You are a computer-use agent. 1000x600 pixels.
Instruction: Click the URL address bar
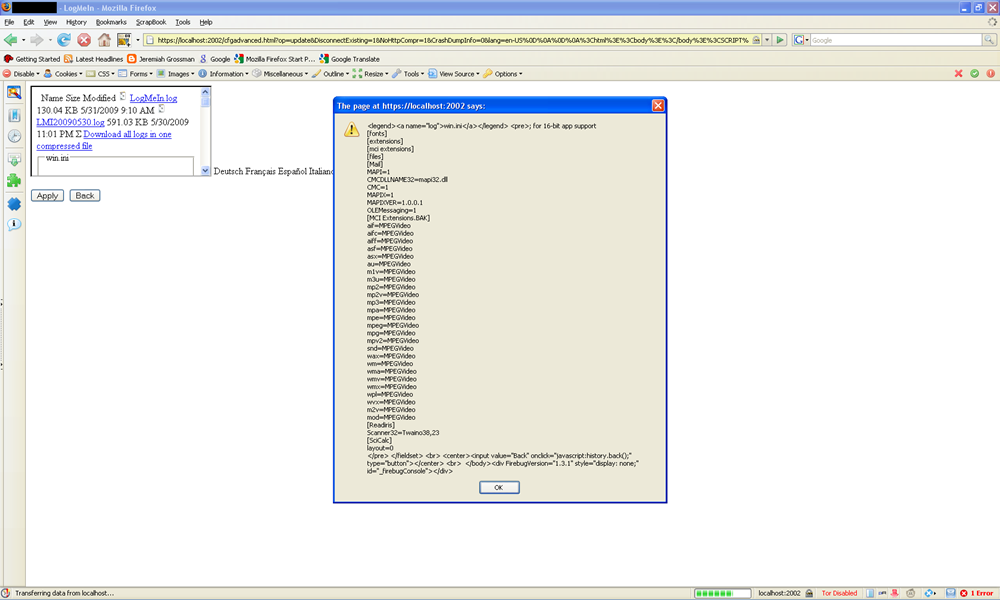[x=453, y=40]
